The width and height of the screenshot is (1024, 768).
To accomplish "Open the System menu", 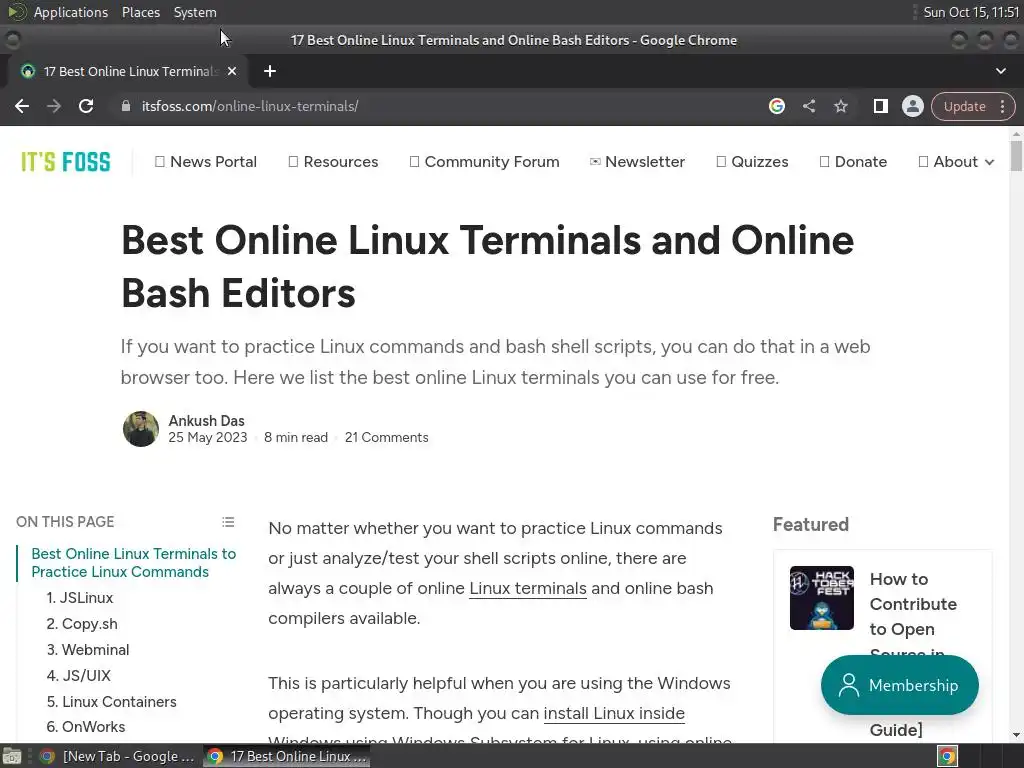I will click(x=195, y=12).
